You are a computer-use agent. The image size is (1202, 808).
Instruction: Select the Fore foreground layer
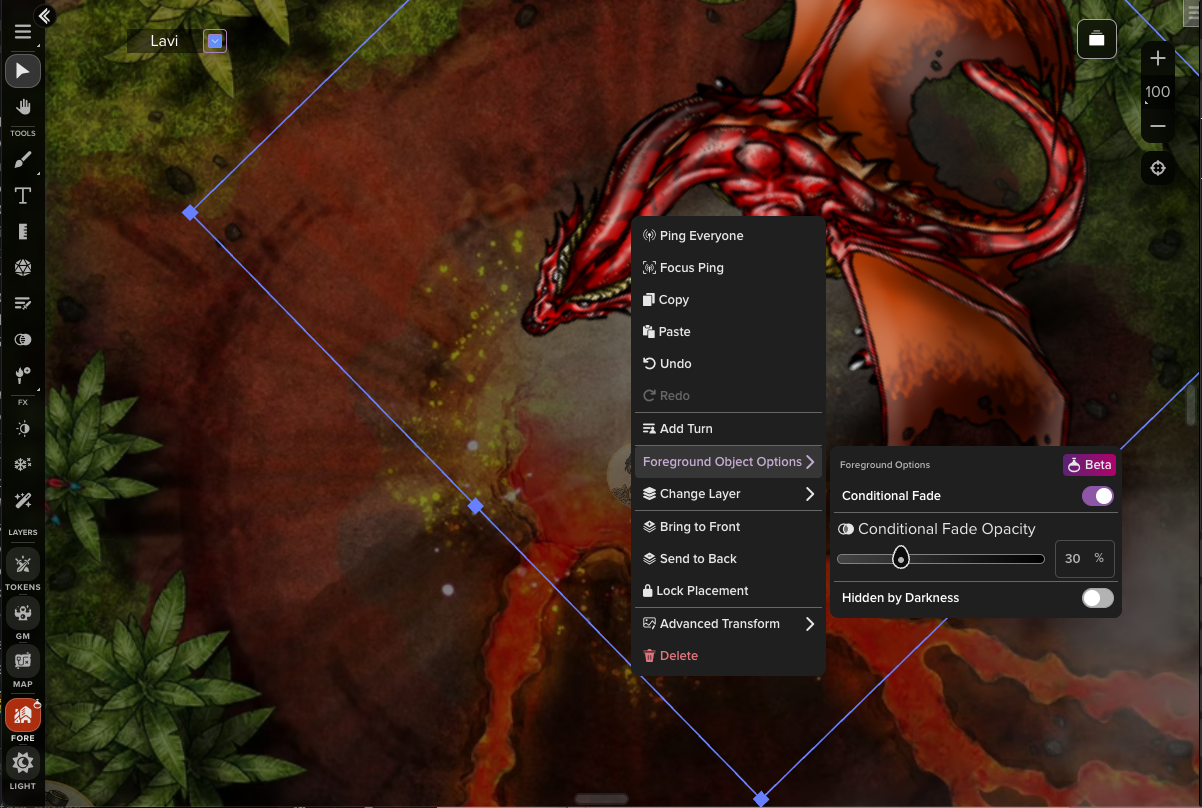(x=22, y=714)
